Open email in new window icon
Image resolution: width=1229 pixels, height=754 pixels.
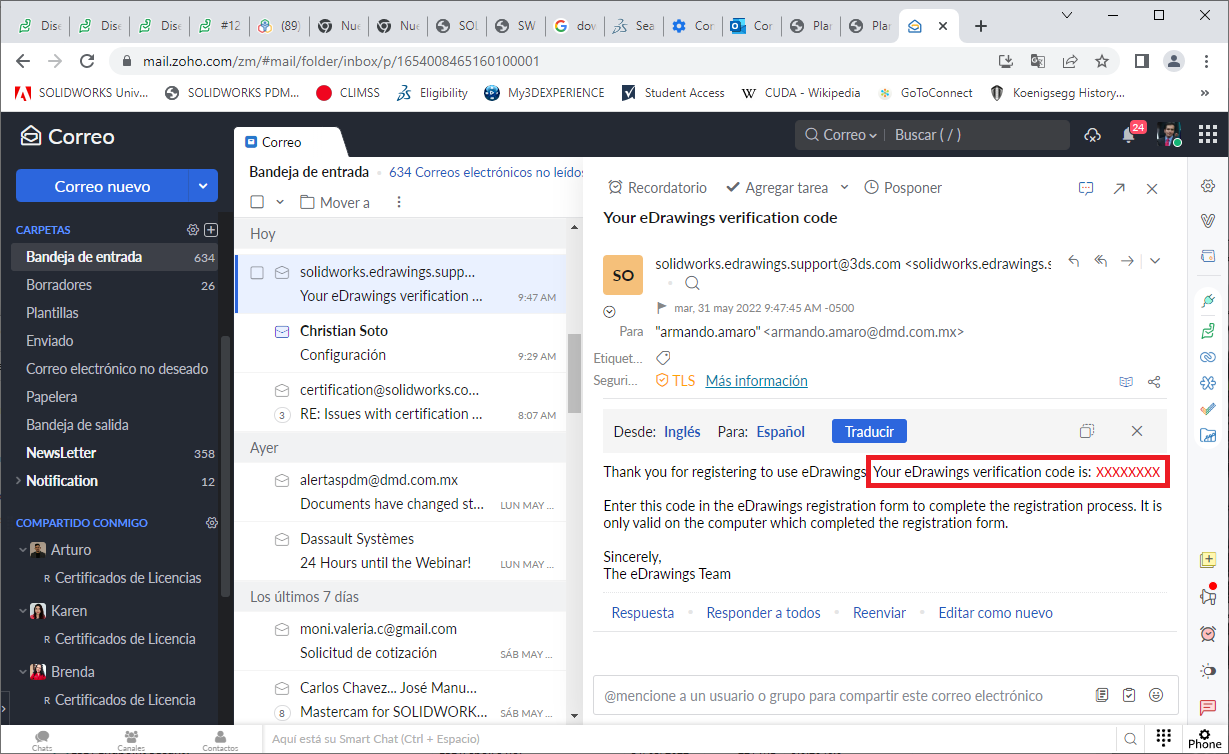pos(1119,188)
